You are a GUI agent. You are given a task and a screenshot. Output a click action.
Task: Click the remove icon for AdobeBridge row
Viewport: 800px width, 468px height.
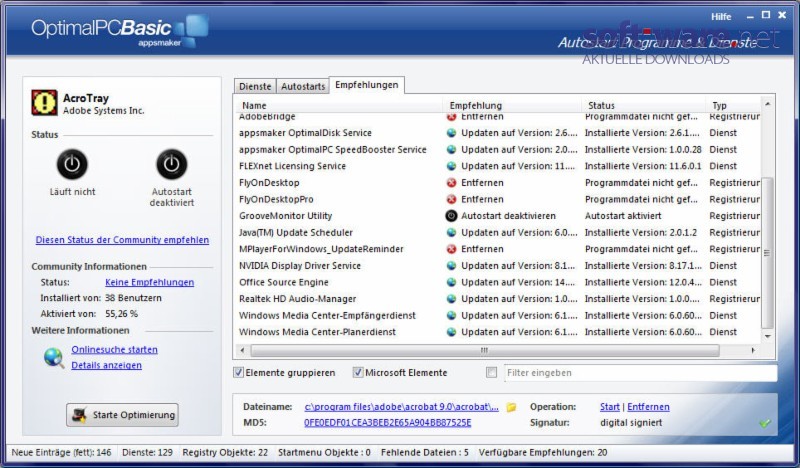tap(451, 117)
